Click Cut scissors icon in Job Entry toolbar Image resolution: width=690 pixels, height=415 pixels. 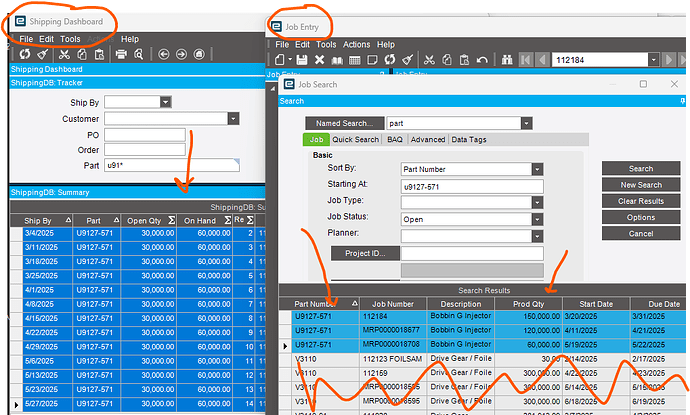pyautogui.click(x=429, y=59)
